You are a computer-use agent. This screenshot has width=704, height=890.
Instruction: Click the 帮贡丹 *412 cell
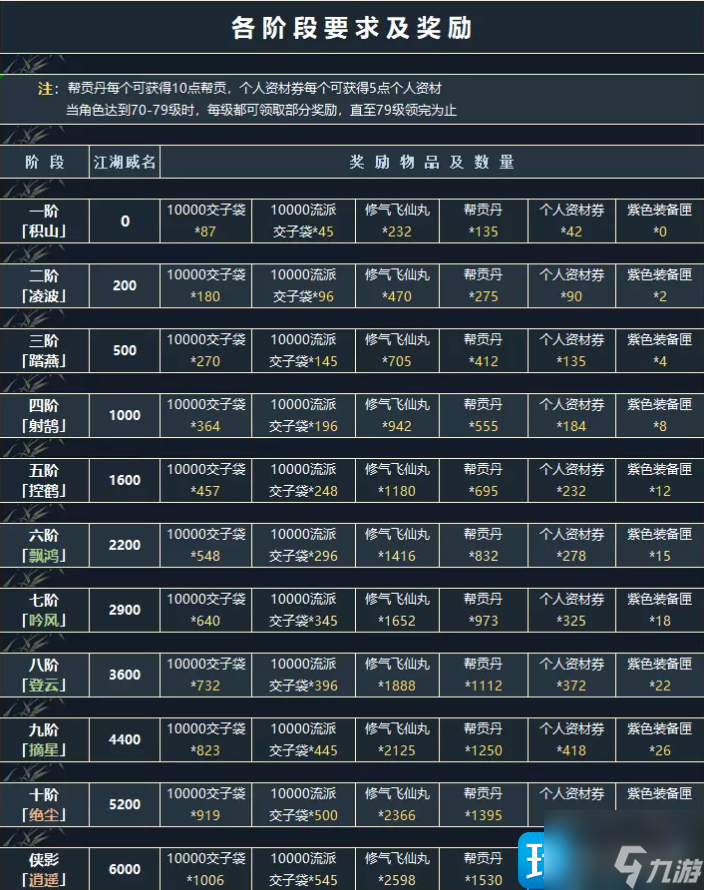(483, 350)
